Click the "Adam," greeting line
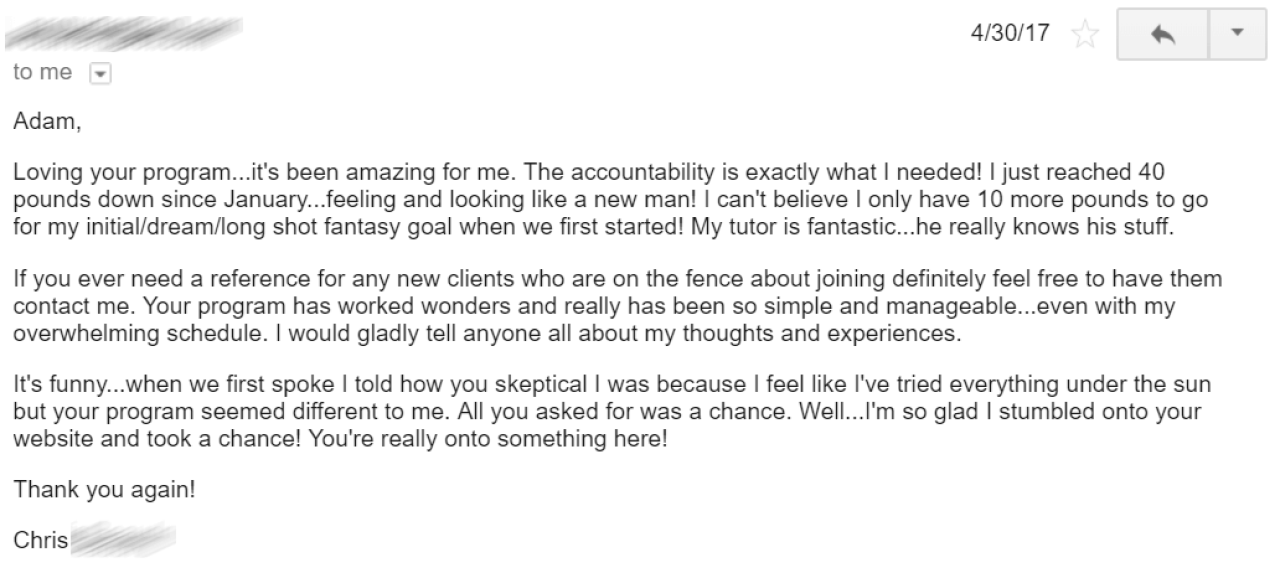Screen dimensions: 1280x573 41,125
